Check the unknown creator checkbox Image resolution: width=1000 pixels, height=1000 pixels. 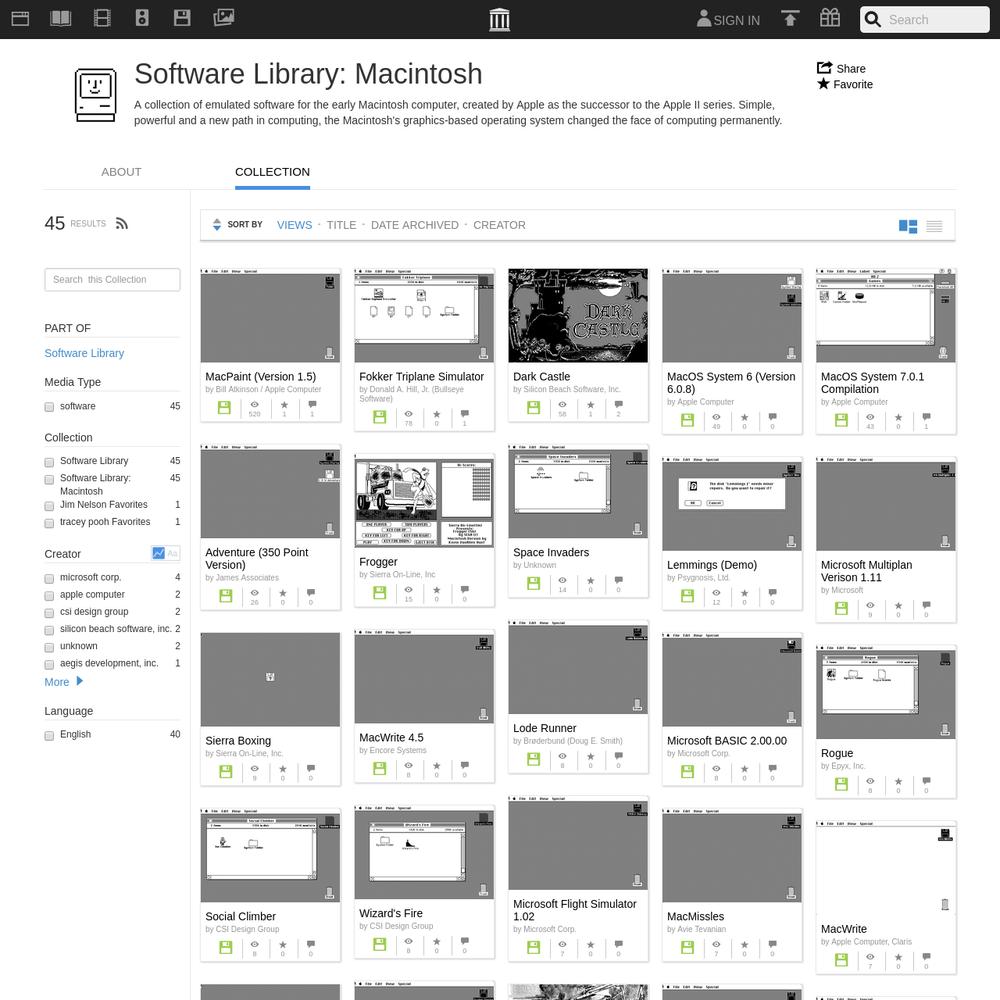click(x=49, y=647)
